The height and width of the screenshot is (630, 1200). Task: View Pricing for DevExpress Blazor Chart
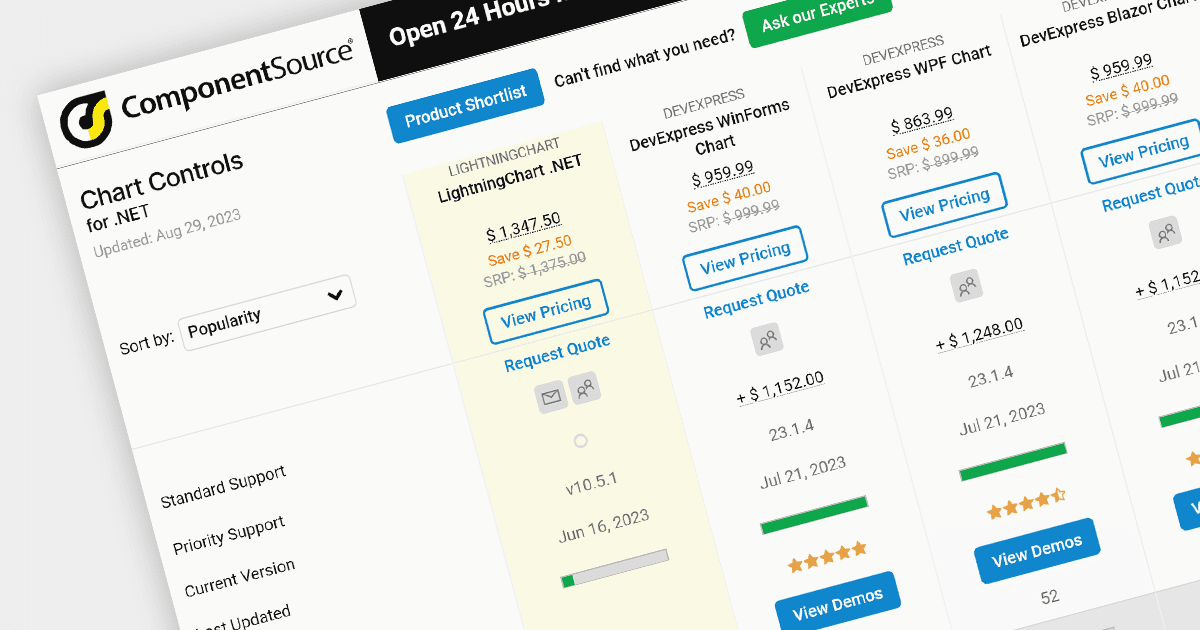click(x=1143, y=151)
